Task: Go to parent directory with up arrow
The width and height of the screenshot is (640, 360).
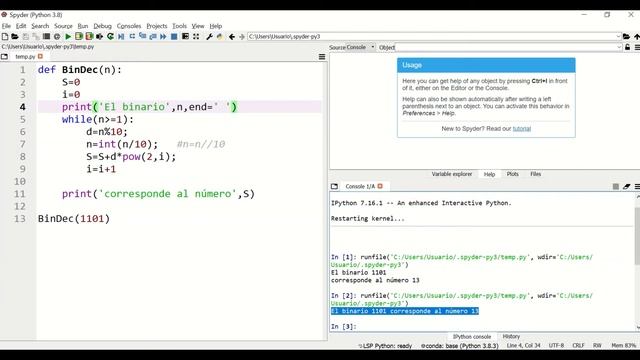Action: pos(636,37)
